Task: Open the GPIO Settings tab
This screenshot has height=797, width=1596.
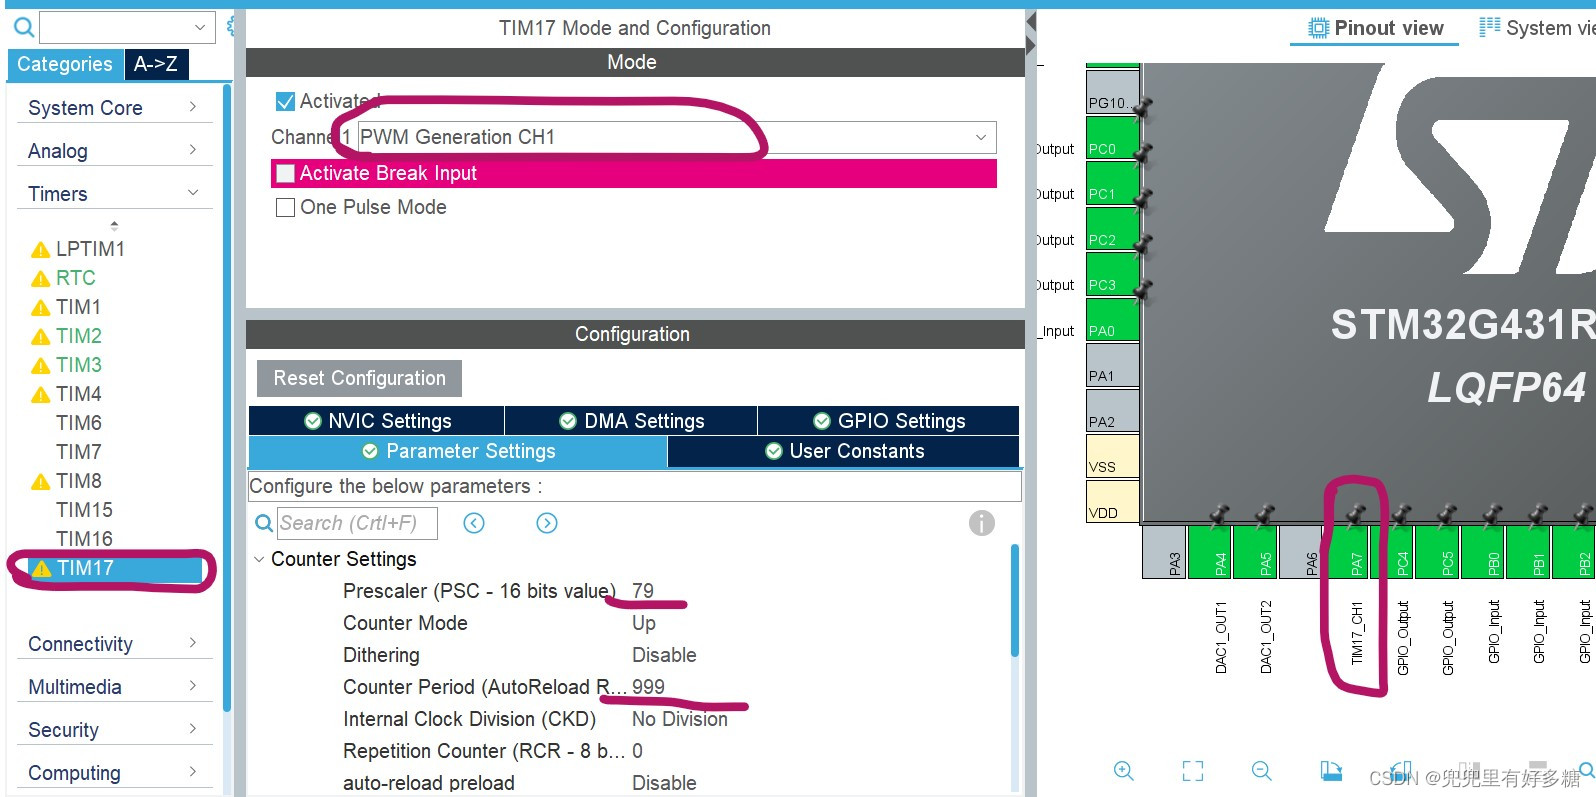Action: [889, 421]
